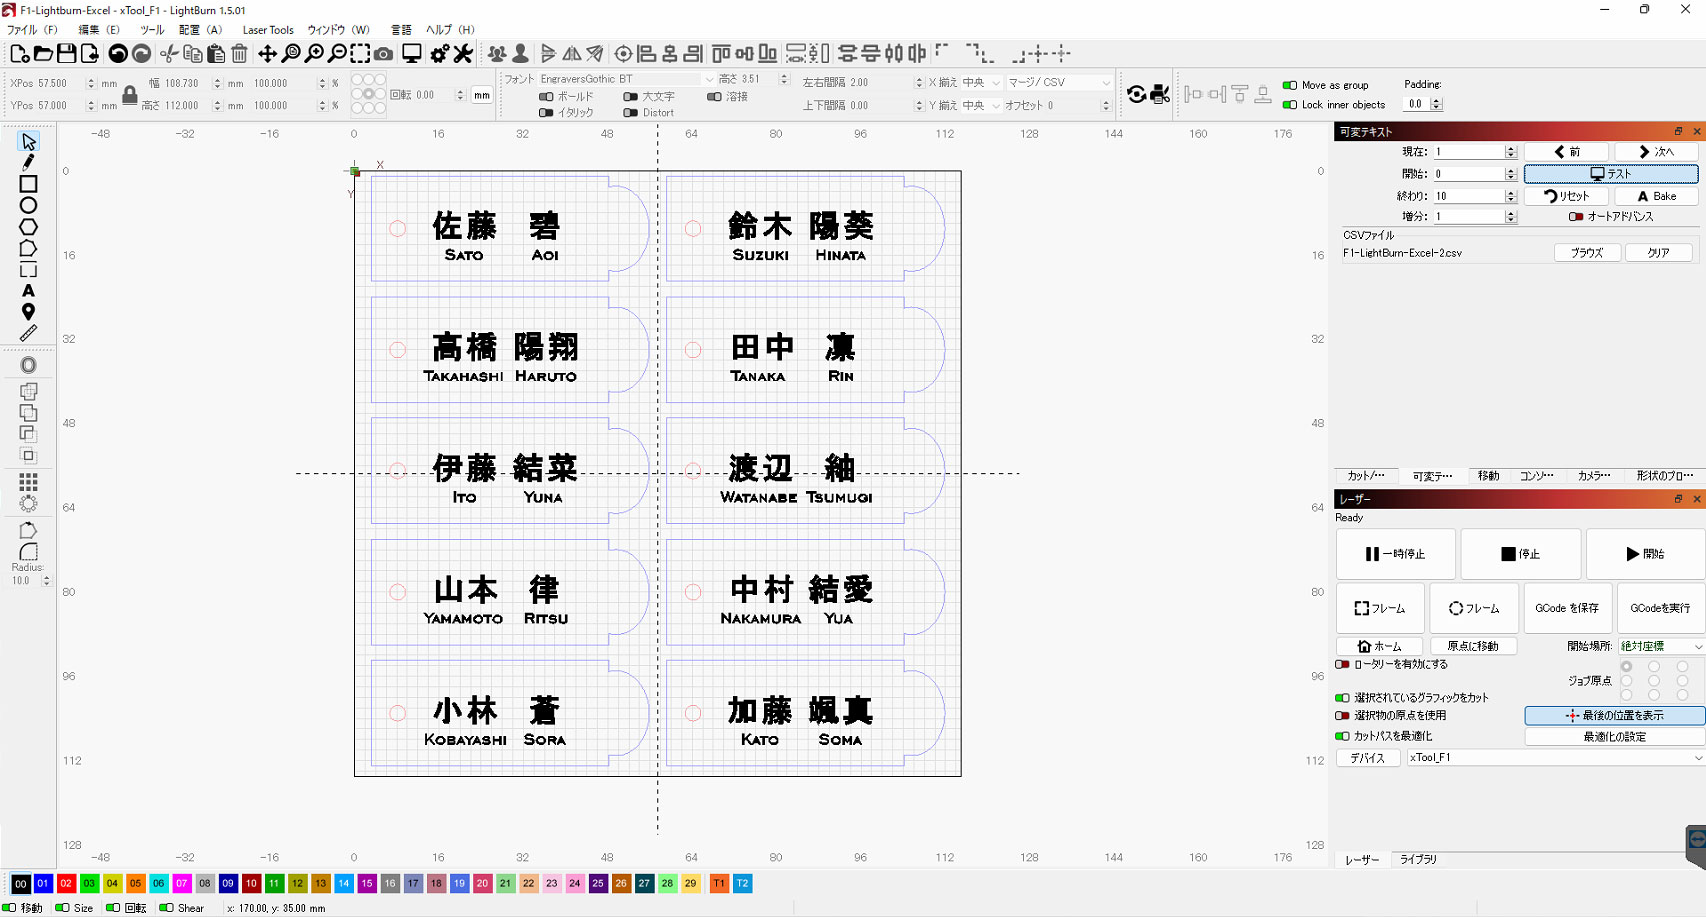Toggle the カットパスを最適化 switch
1706x917 pixels.
1342,736
